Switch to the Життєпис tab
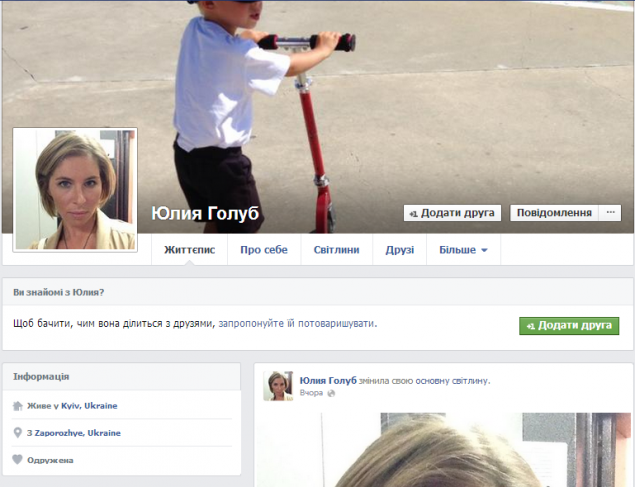Image resolution: width=635 pixels, height=487 pixels. click(x=189, y=250)
